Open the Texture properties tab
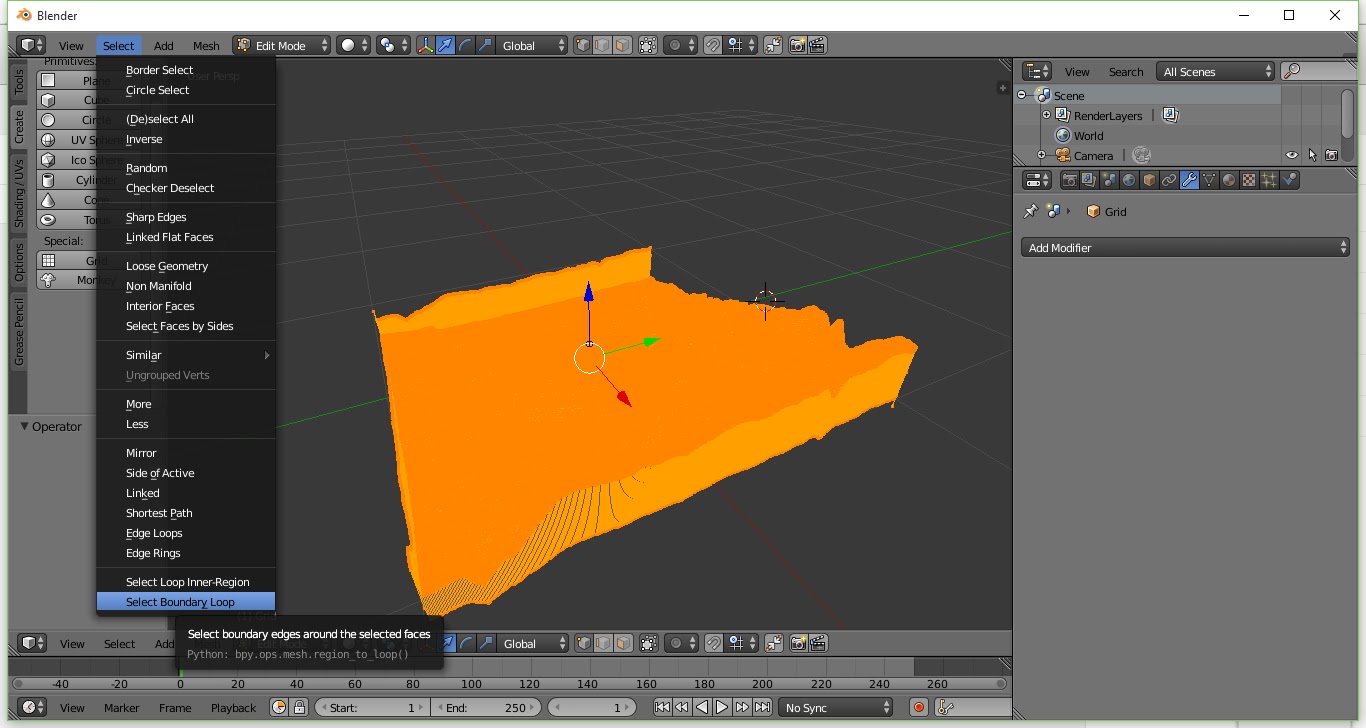Screen dimensions: 1366x728 [x=1249, y=180]
